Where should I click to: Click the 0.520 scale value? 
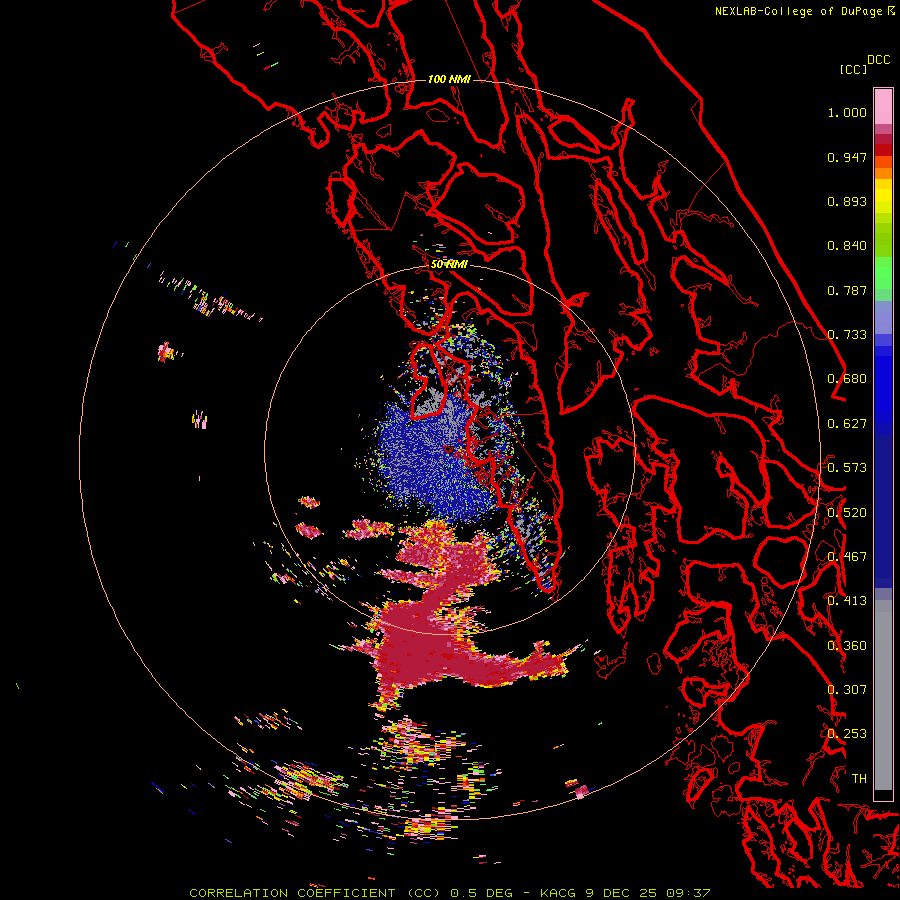847,513
